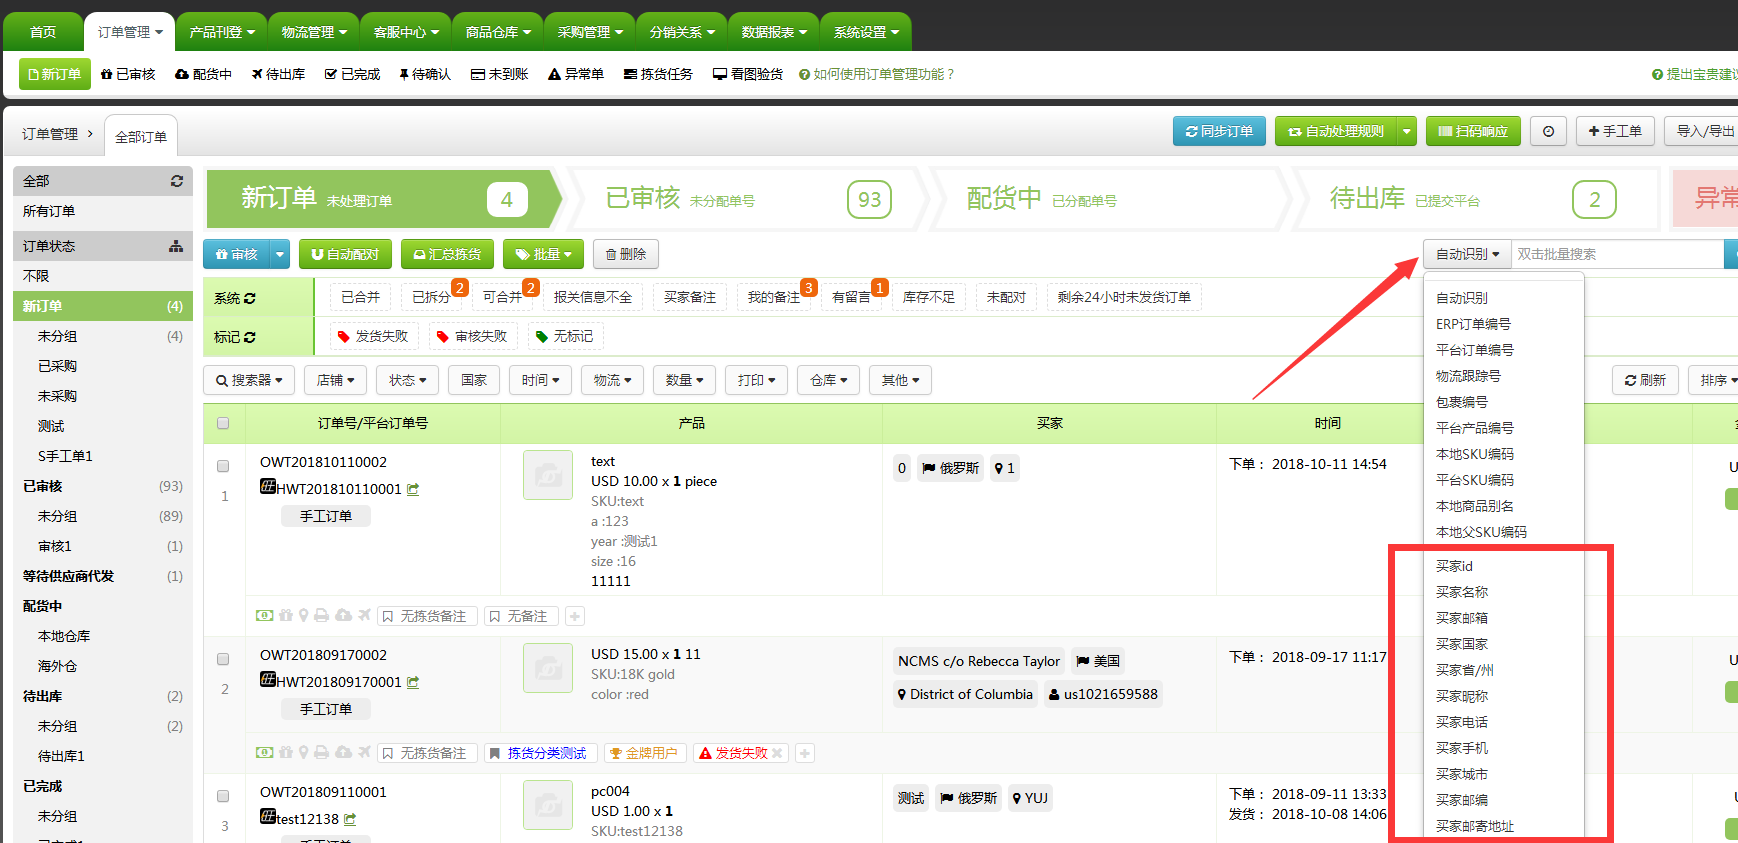Click the 自动配对 button
The height and width of the screenshot is (843, 1738).
(345, 254)
